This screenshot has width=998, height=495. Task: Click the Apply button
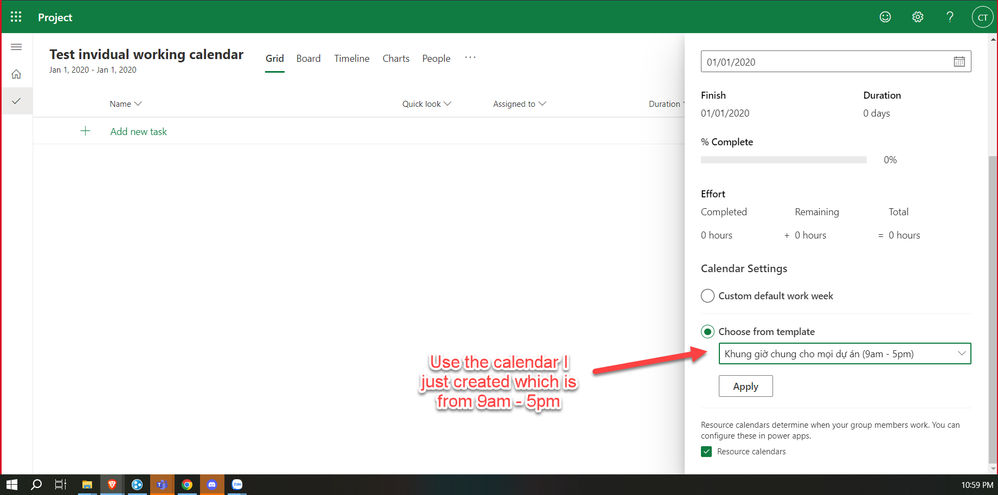point(746,386)
